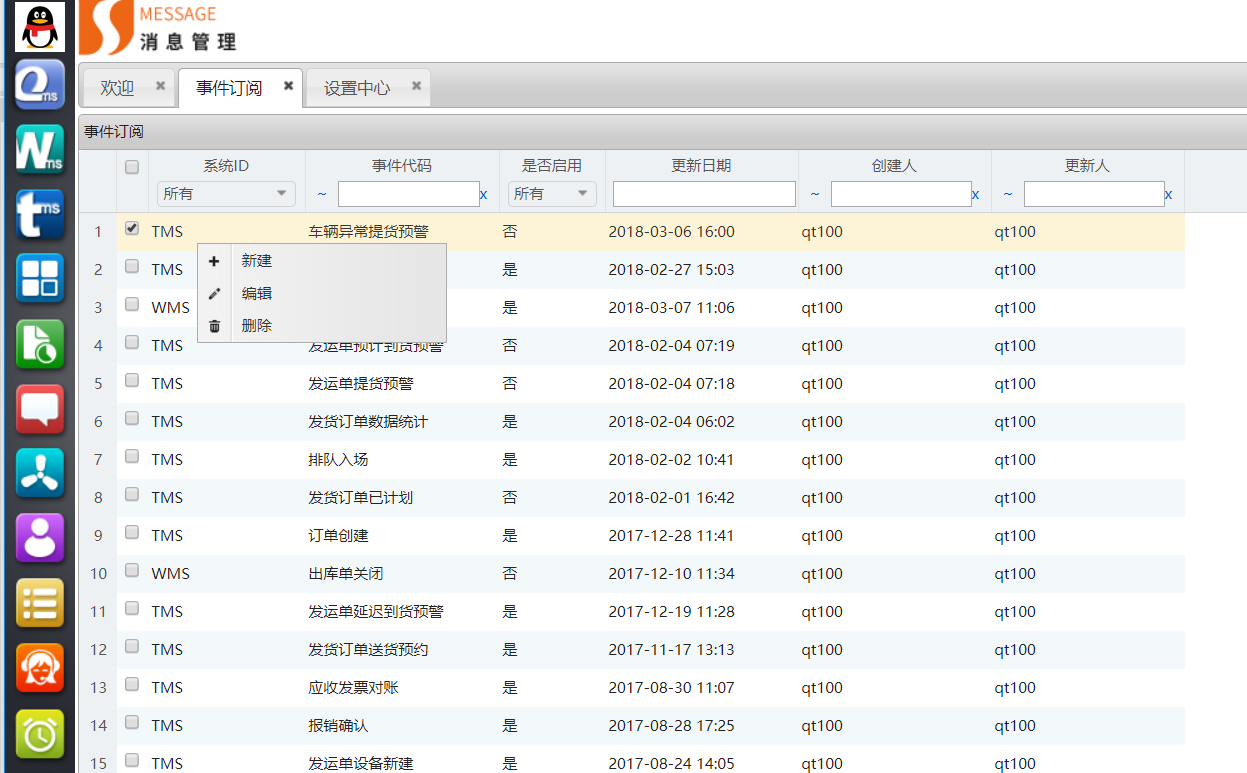
Task: Click the orange customer service headset icon
Action: click(x=40, y=668)
